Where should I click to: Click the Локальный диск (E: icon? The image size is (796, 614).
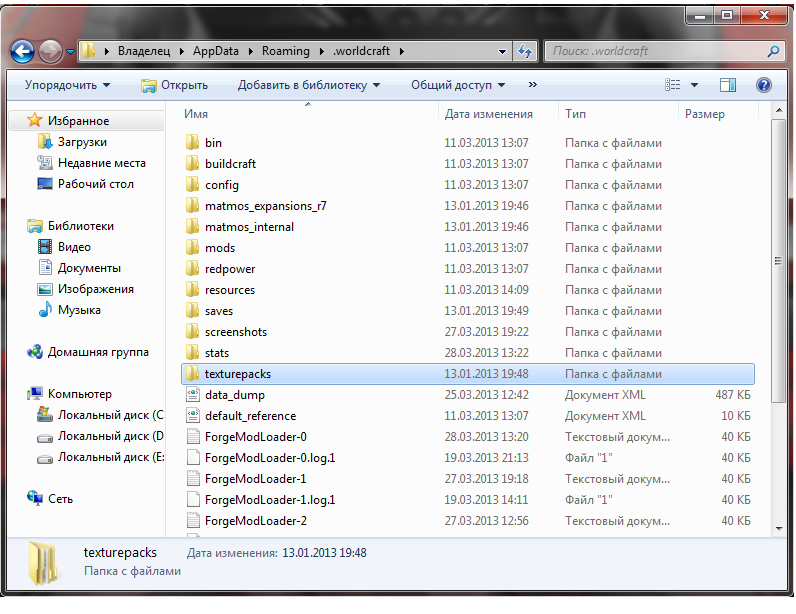[45, 458]
